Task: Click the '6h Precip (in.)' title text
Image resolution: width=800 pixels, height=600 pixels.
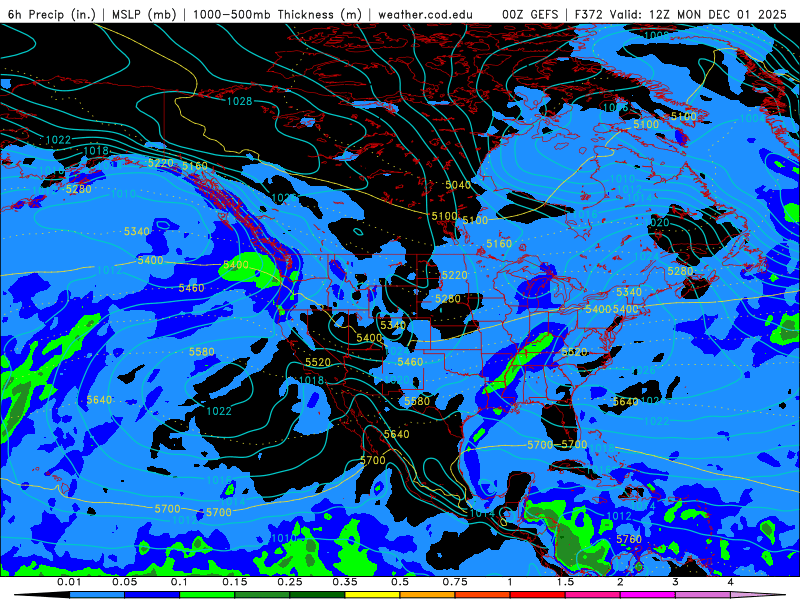Action: point(52,14)
